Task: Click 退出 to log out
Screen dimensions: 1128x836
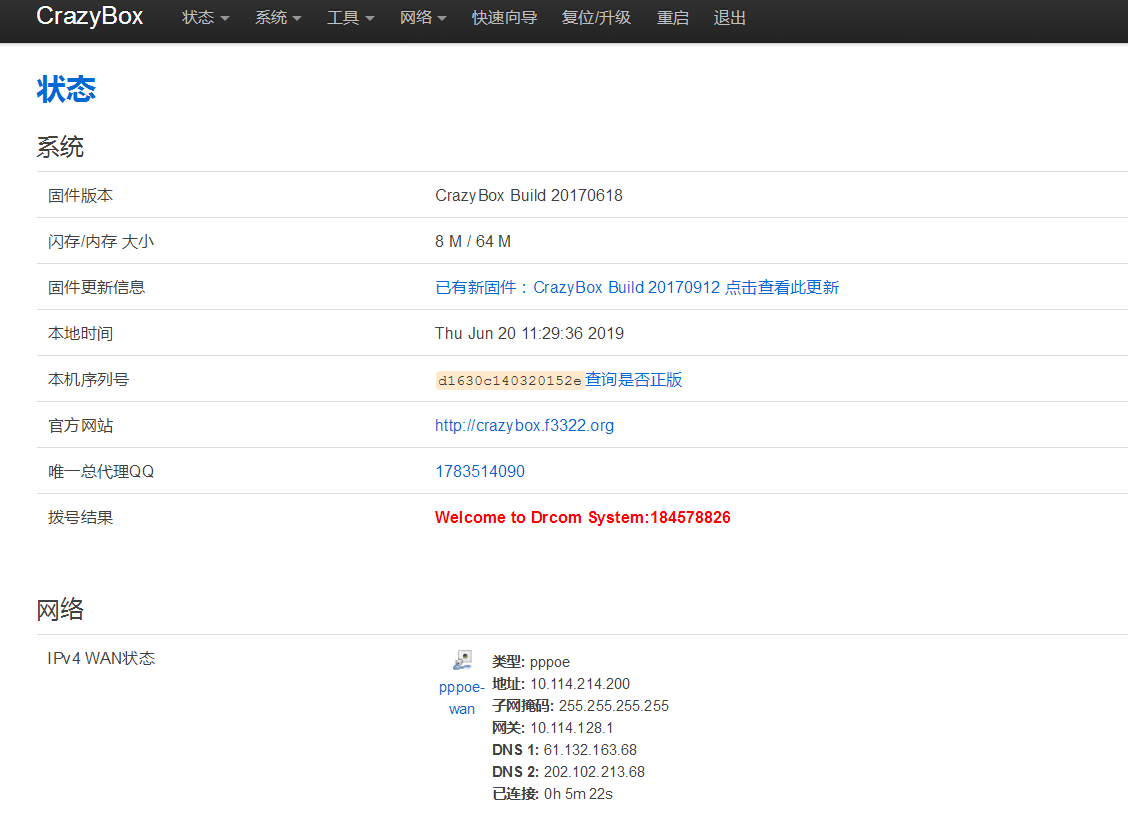Action: [729, 18]
